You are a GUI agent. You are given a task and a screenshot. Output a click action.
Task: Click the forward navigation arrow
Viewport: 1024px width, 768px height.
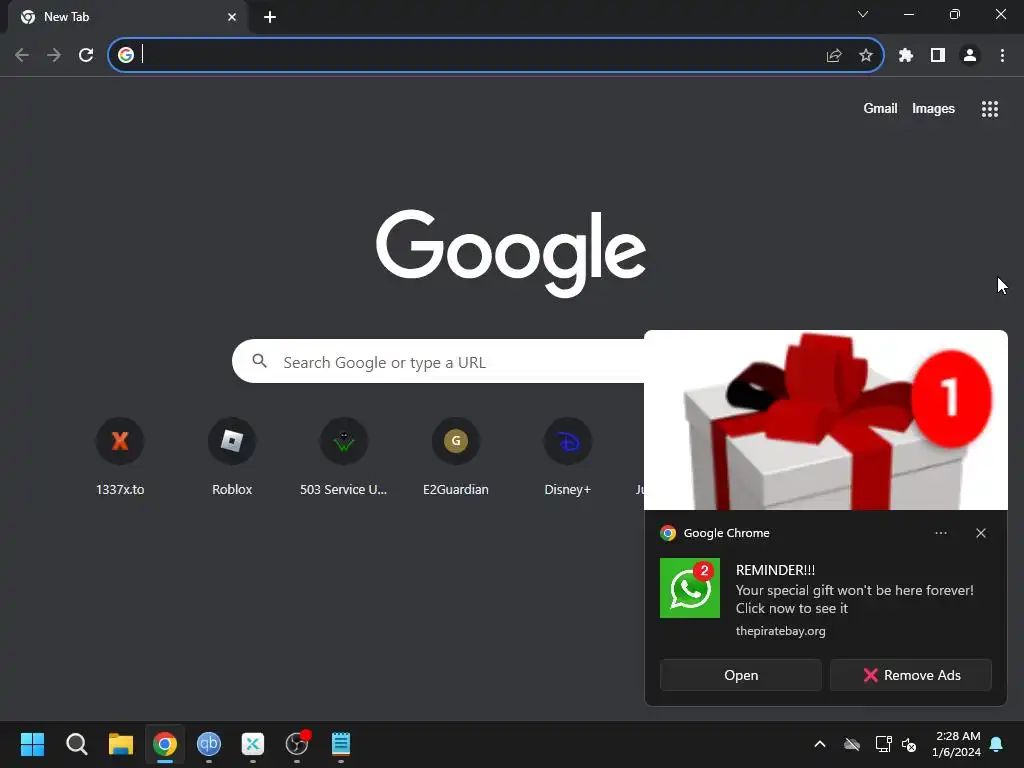[54, 56]
